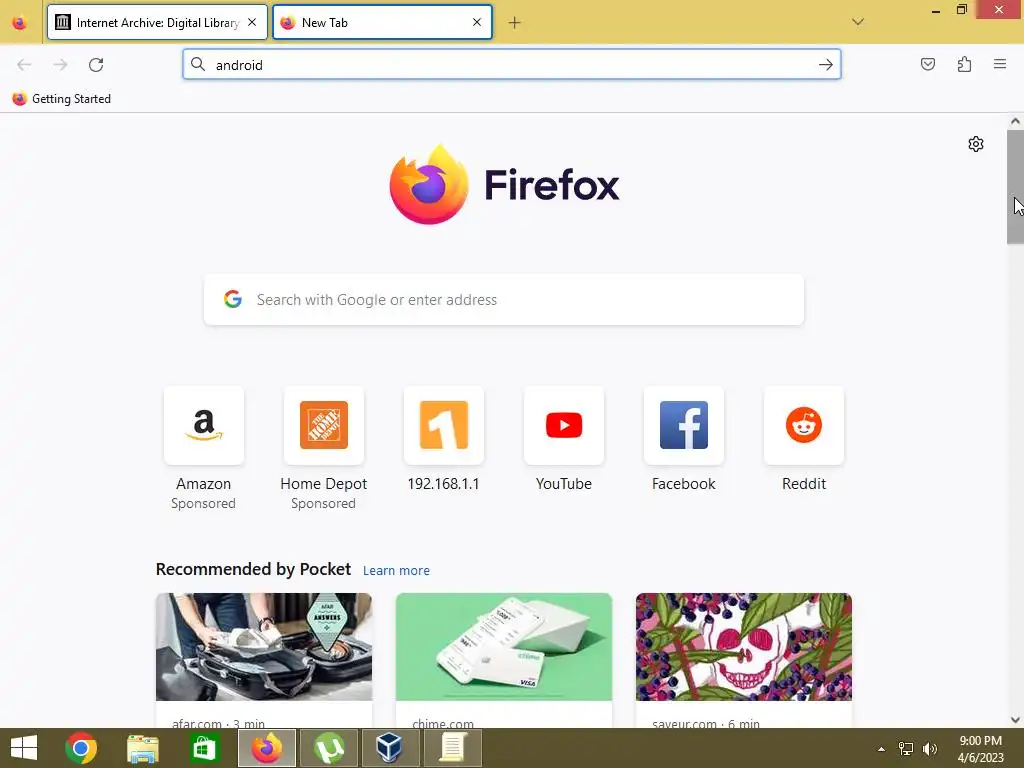Open chime.com Pocket story thumbnail
The height and width of the screenshot is (768, 1024).
tap(504, 647)
